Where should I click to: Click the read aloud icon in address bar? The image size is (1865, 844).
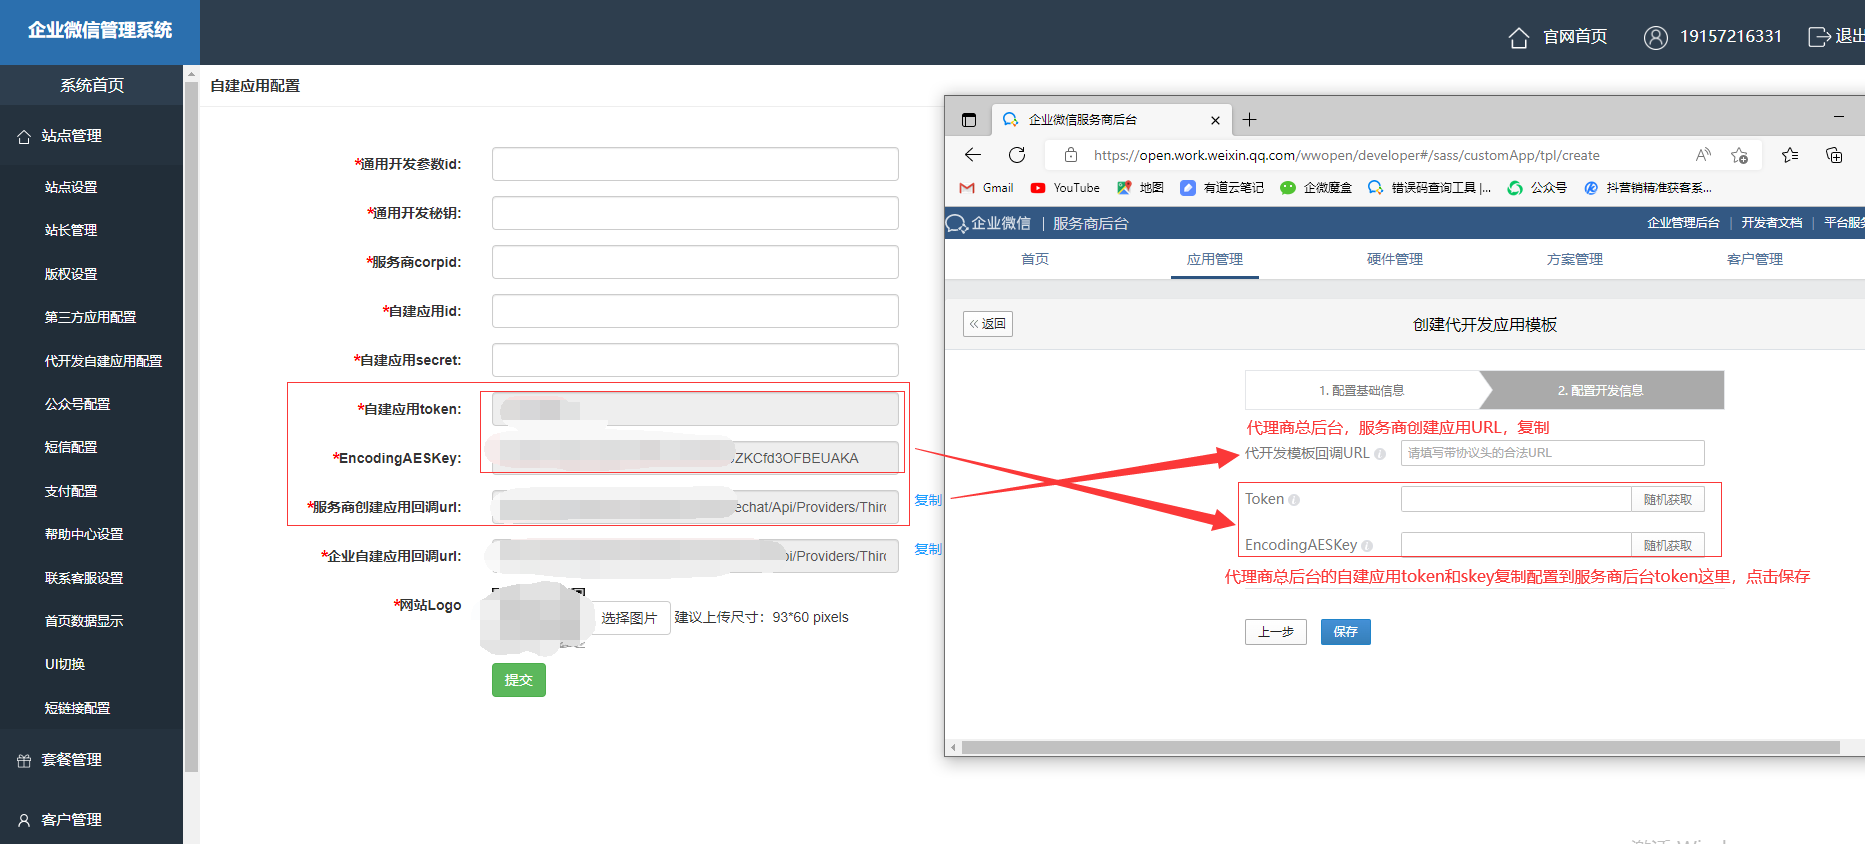1703,155
